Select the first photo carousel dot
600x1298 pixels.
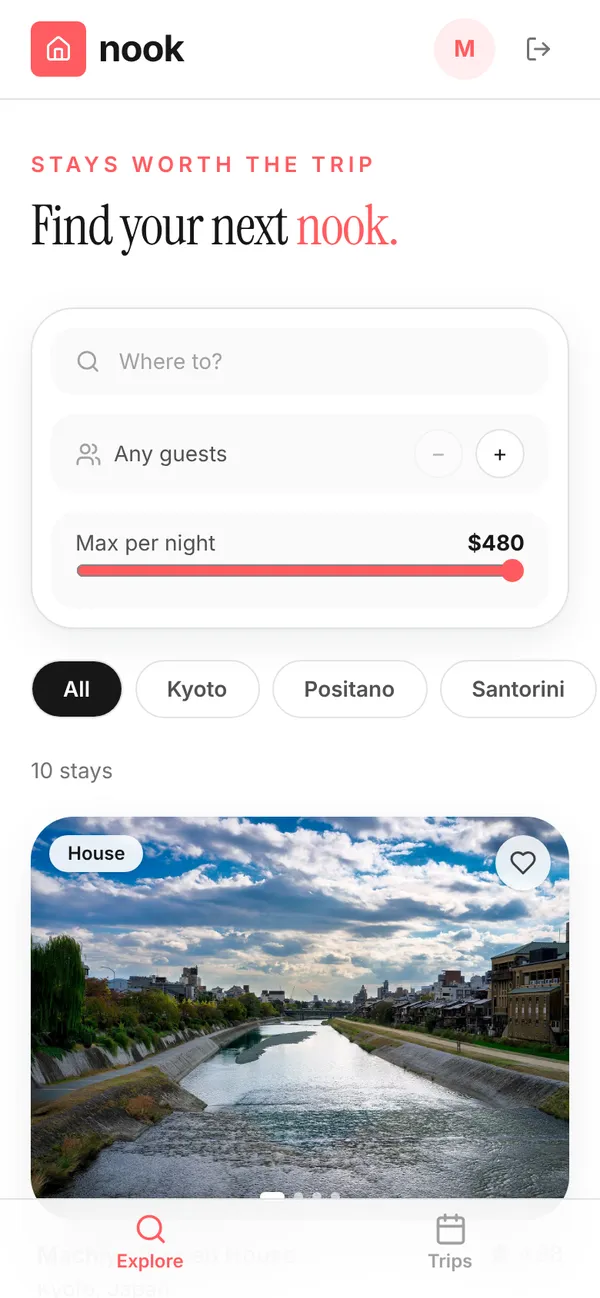(x=272, y=1195)
